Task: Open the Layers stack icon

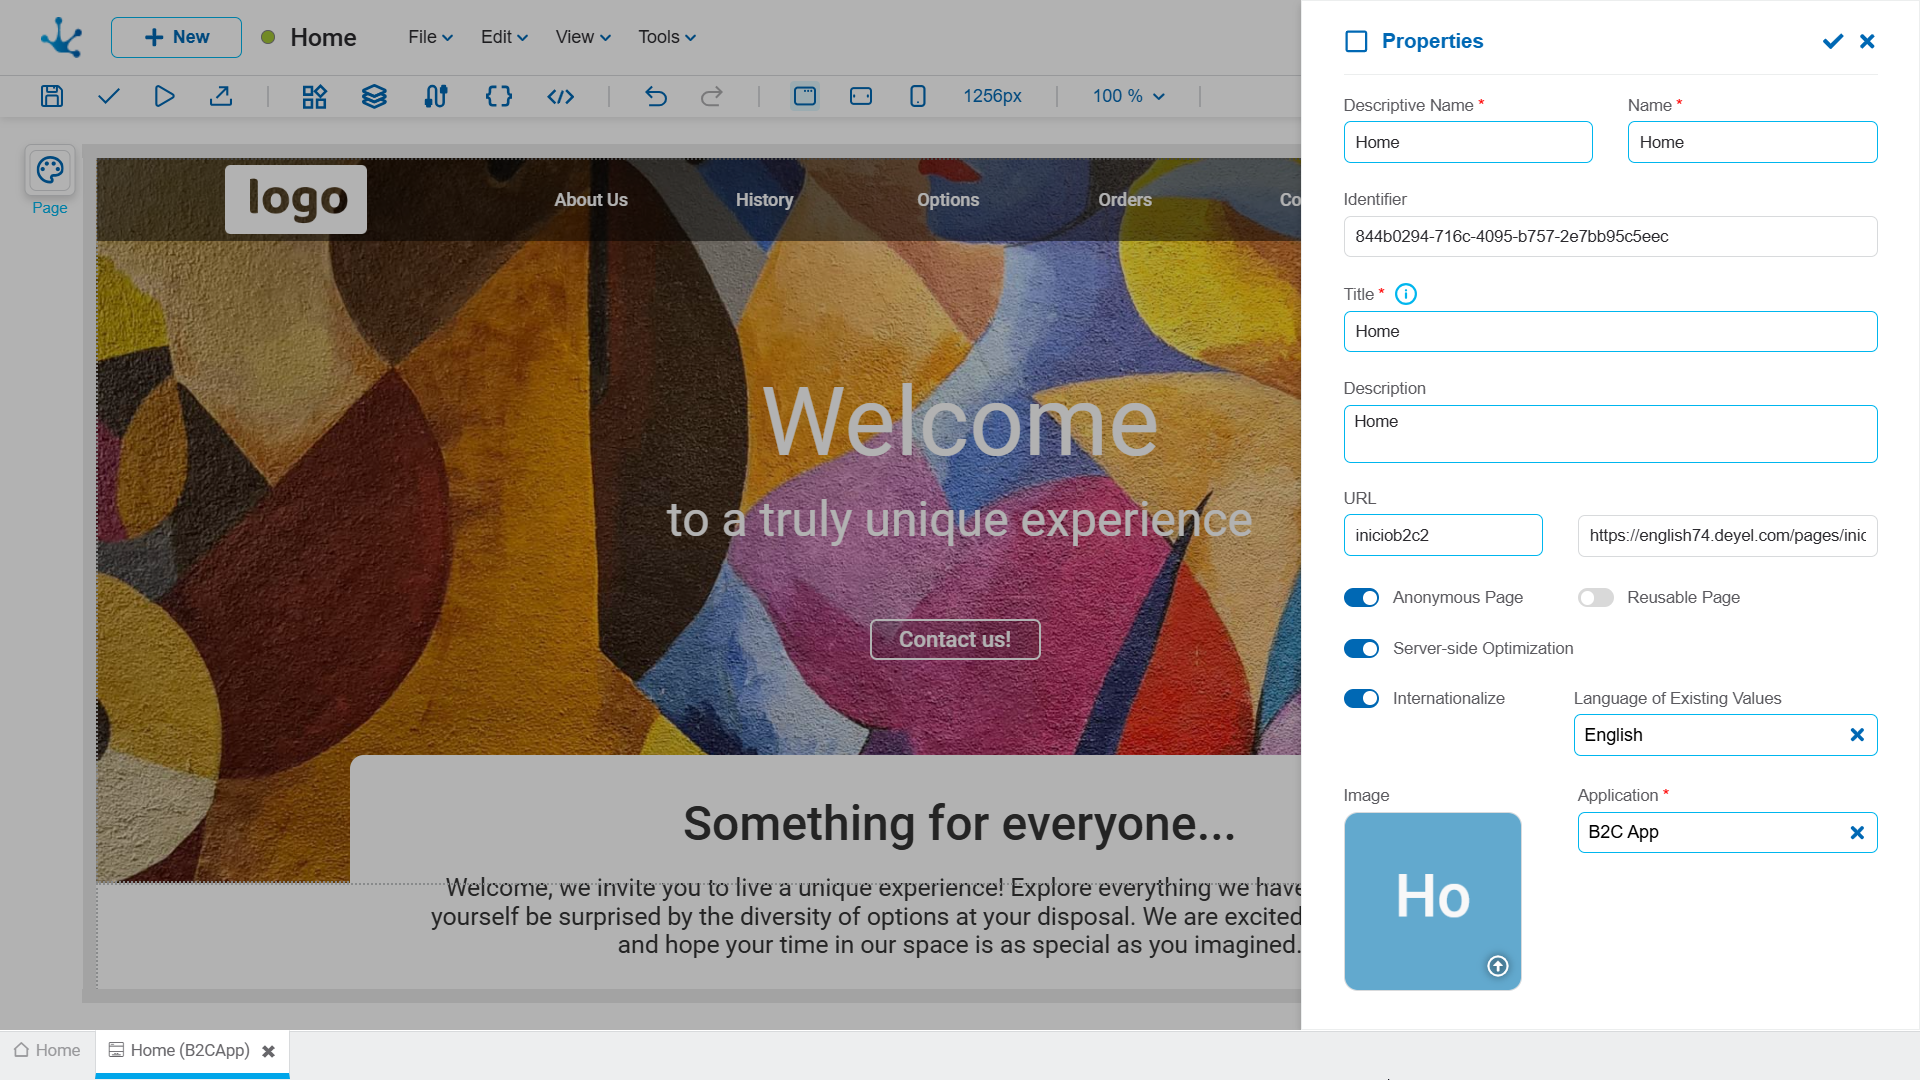Action: [x=374, y=96]
